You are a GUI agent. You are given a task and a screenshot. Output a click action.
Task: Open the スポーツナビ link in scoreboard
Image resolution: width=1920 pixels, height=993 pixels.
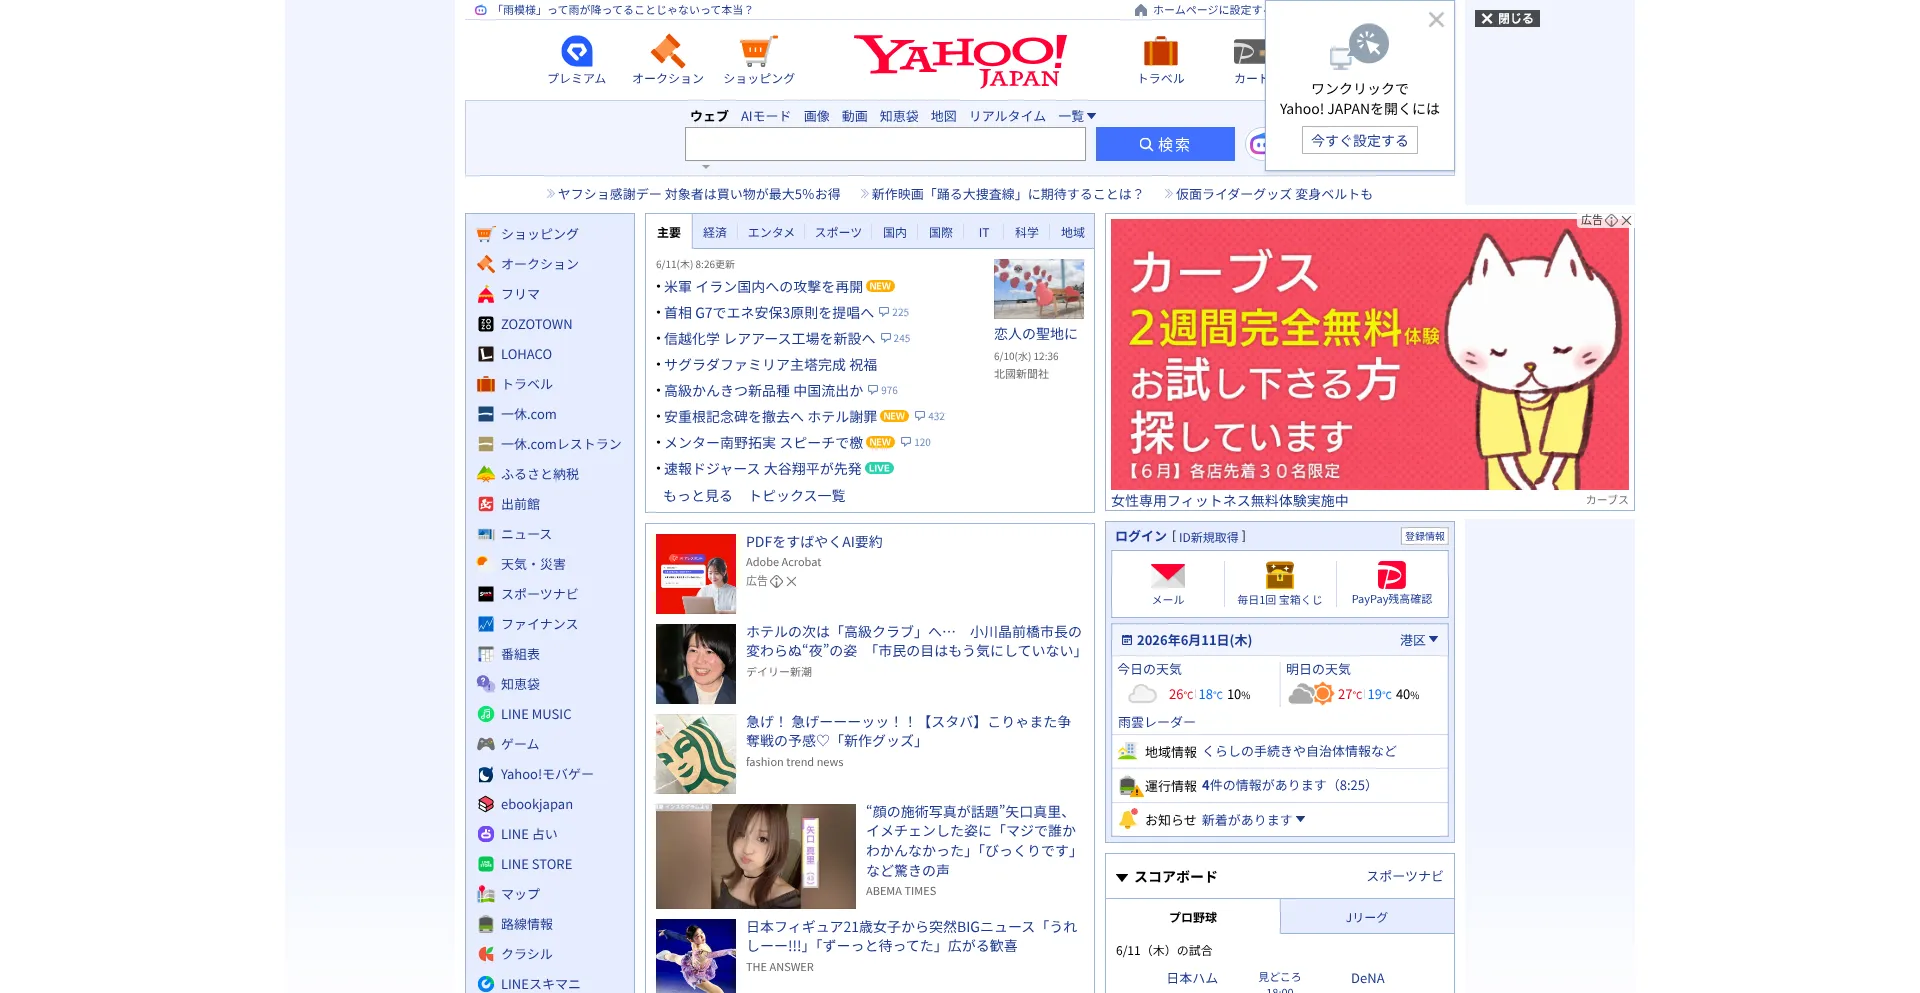1405,877
